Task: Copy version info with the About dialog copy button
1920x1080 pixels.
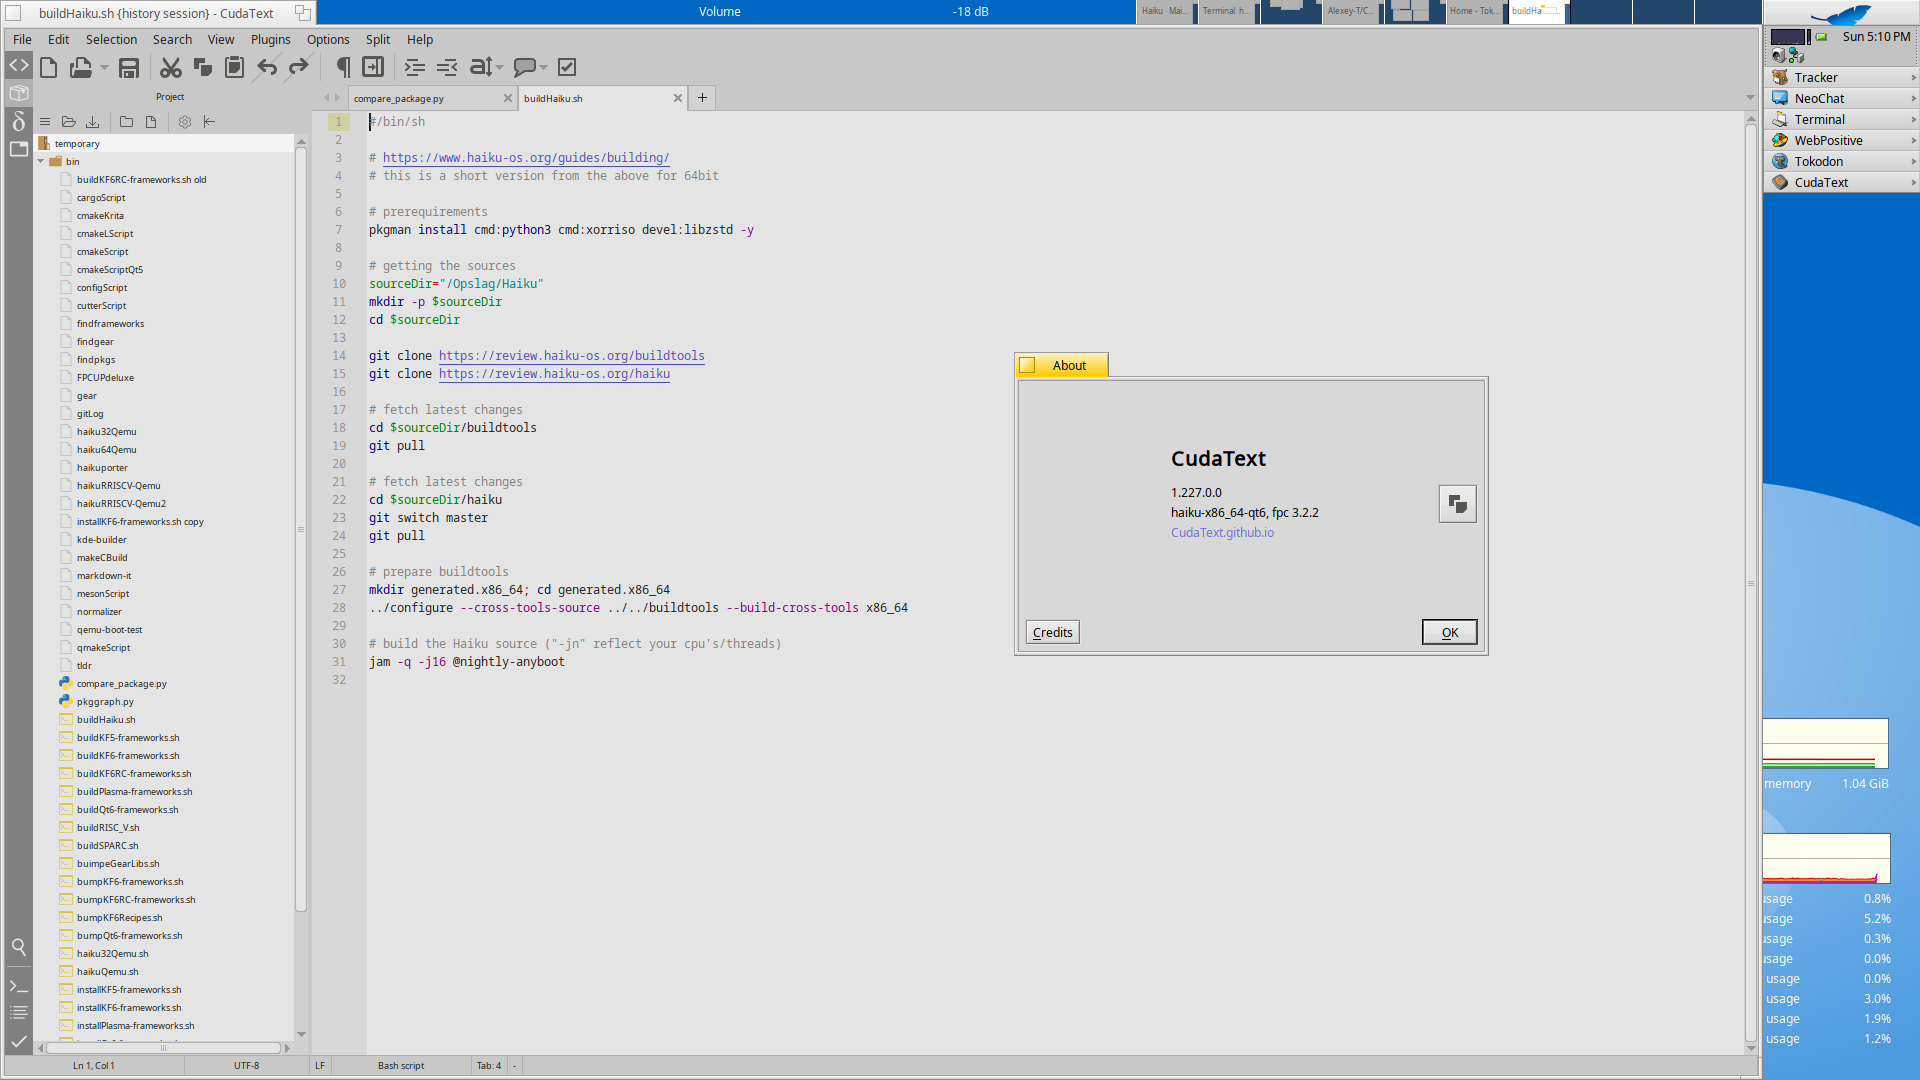Action: pos(1457,504)
